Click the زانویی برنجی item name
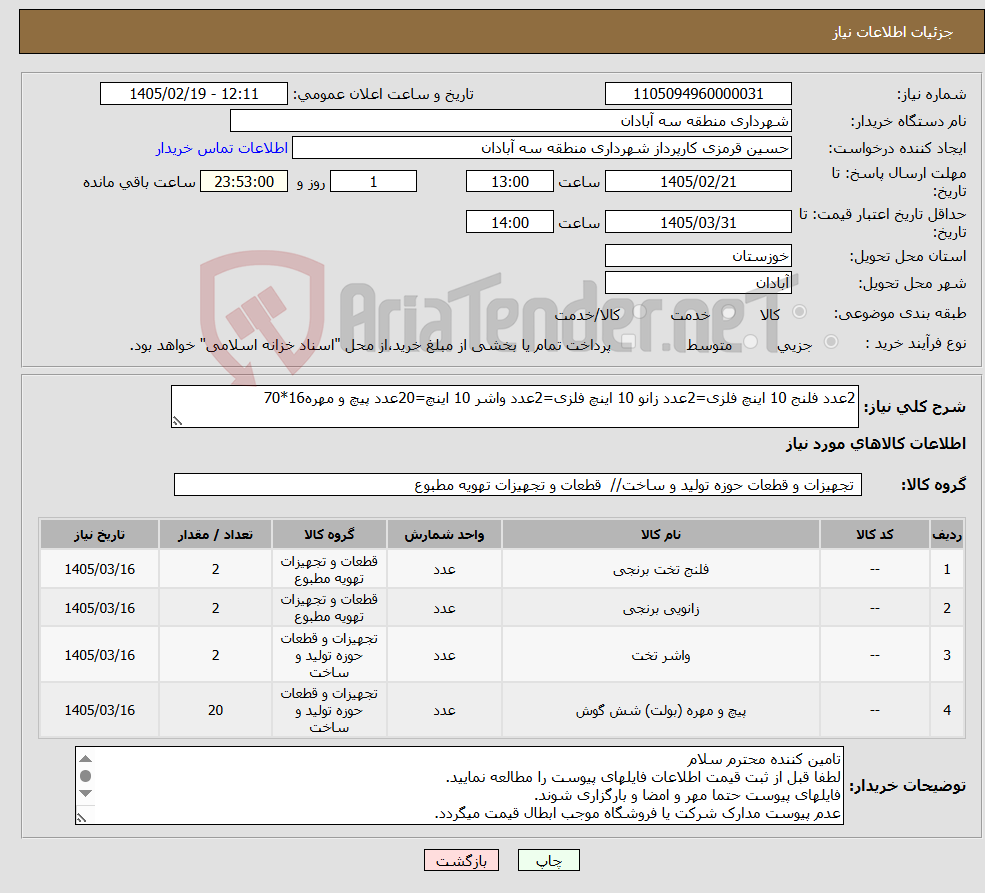This screenshot has height=893, width=985. [661, 609]
